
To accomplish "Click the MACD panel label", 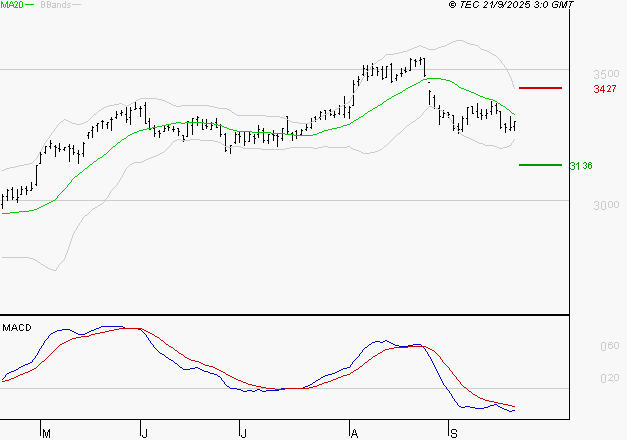I will tap(17, 328).
